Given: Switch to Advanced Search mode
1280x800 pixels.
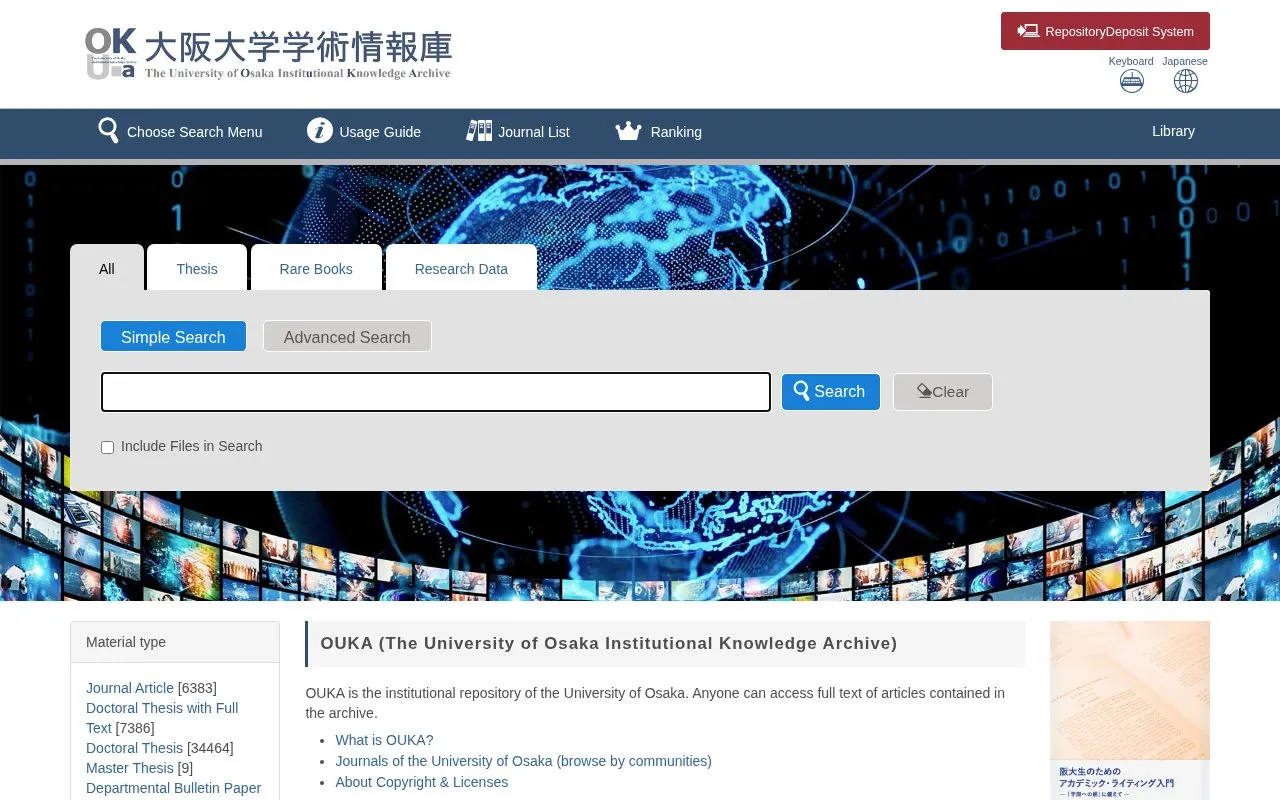Looking at the screenshot, I should pos(347,336).
